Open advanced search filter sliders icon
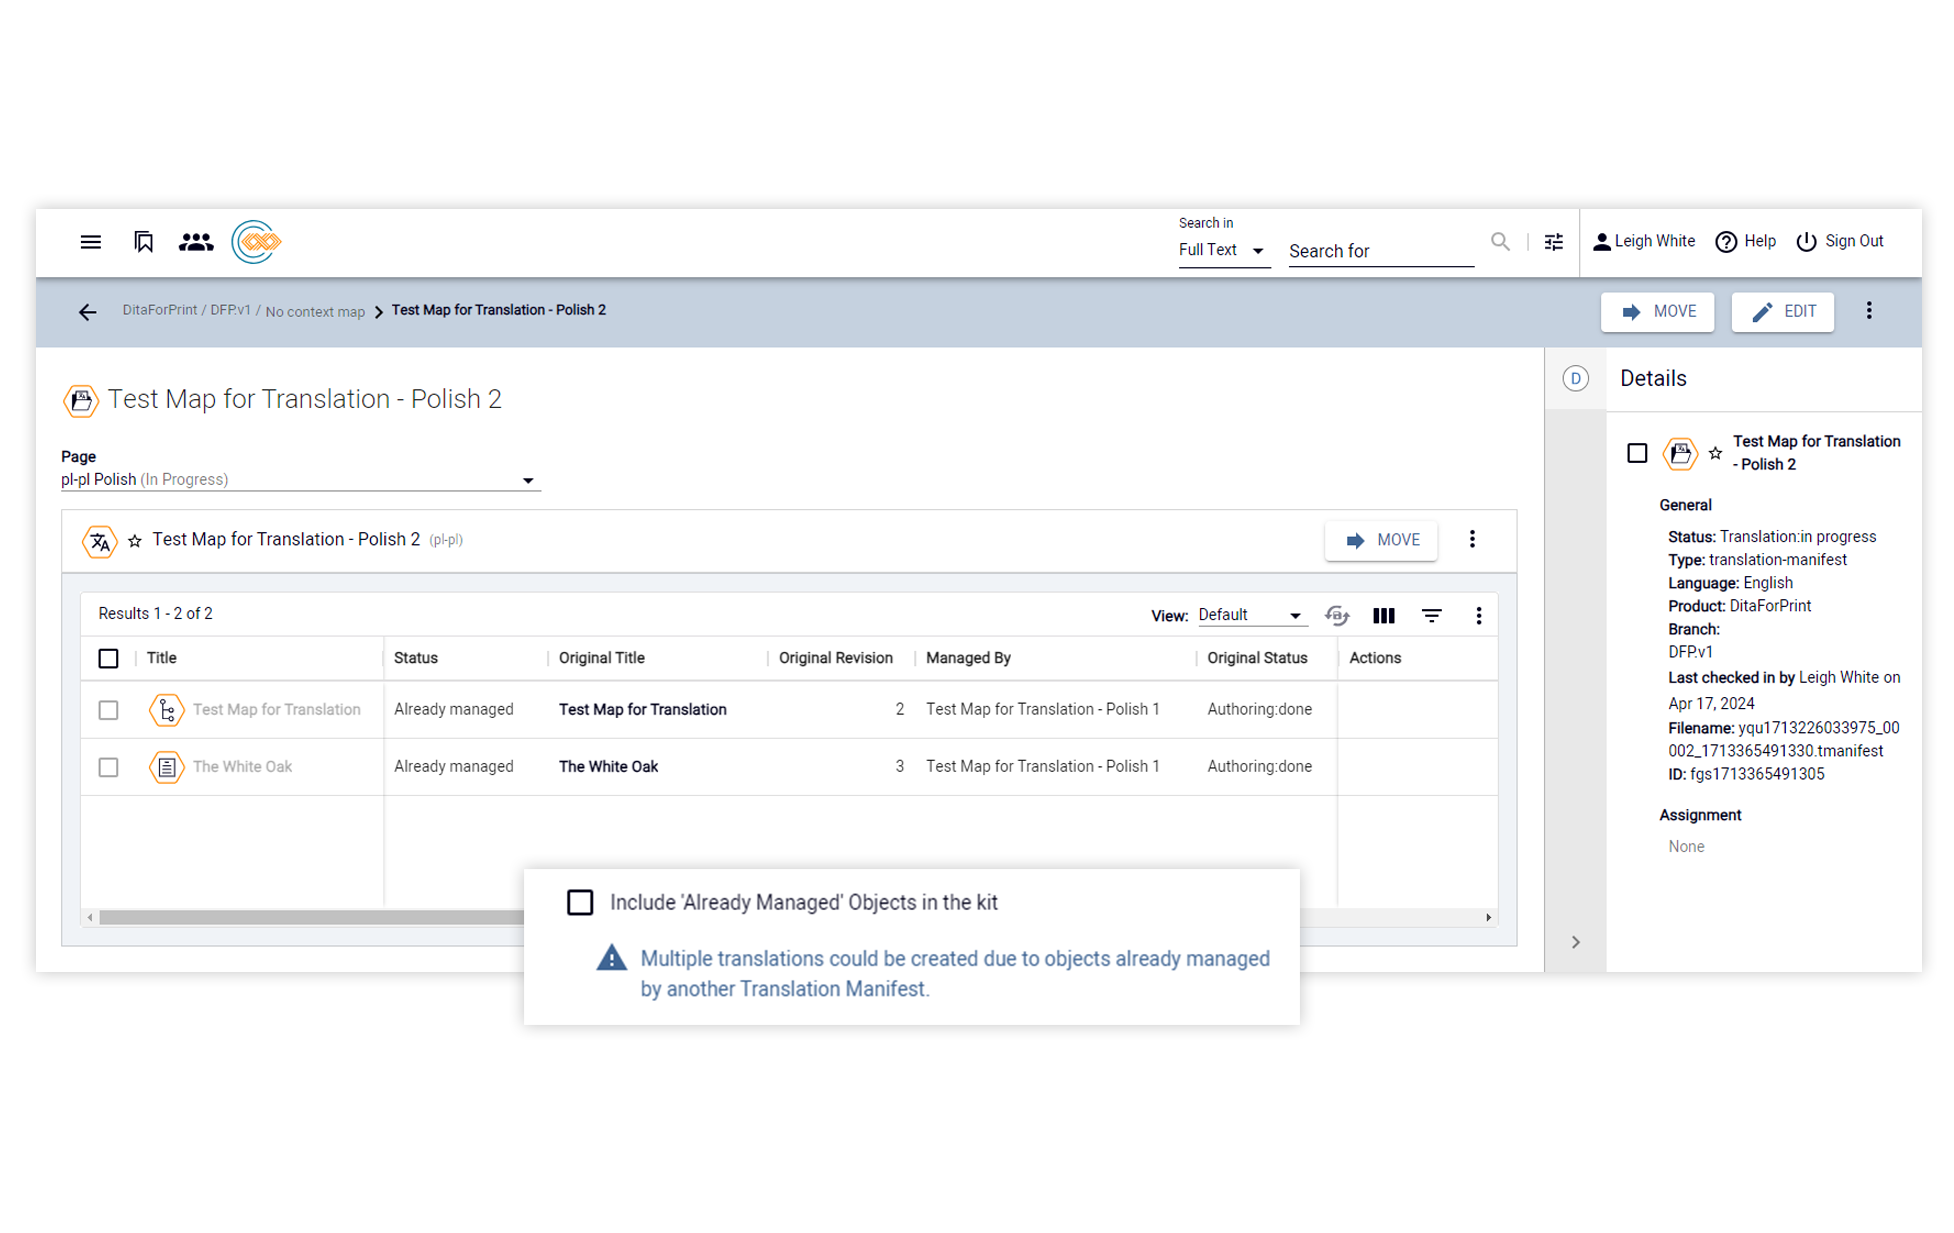The width and height of the screenshot is (1954, 1233). coord(1553,241)
